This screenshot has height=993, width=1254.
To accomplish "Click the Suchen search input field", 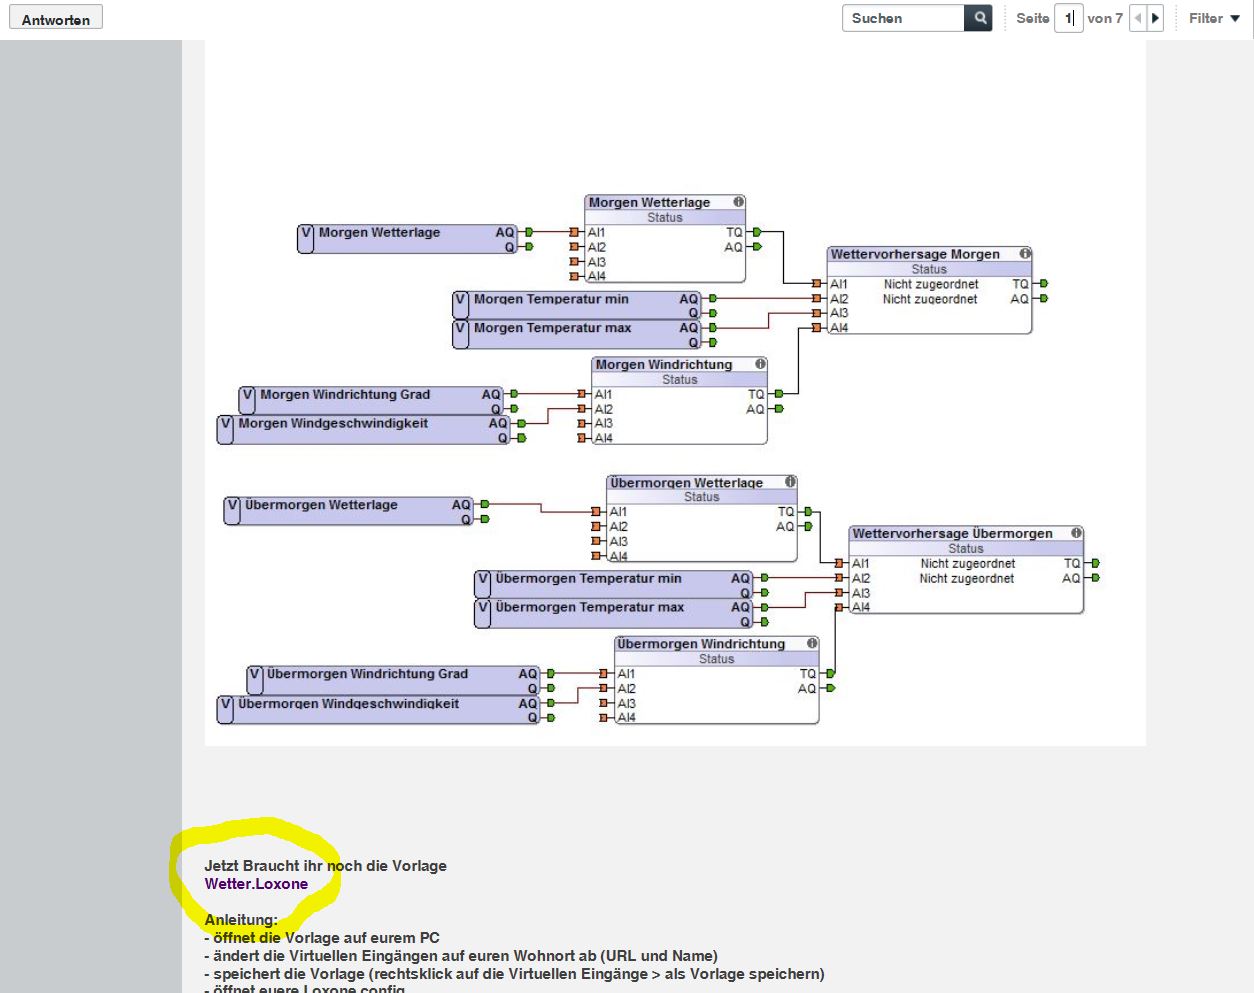I will (x=903, y=18).
